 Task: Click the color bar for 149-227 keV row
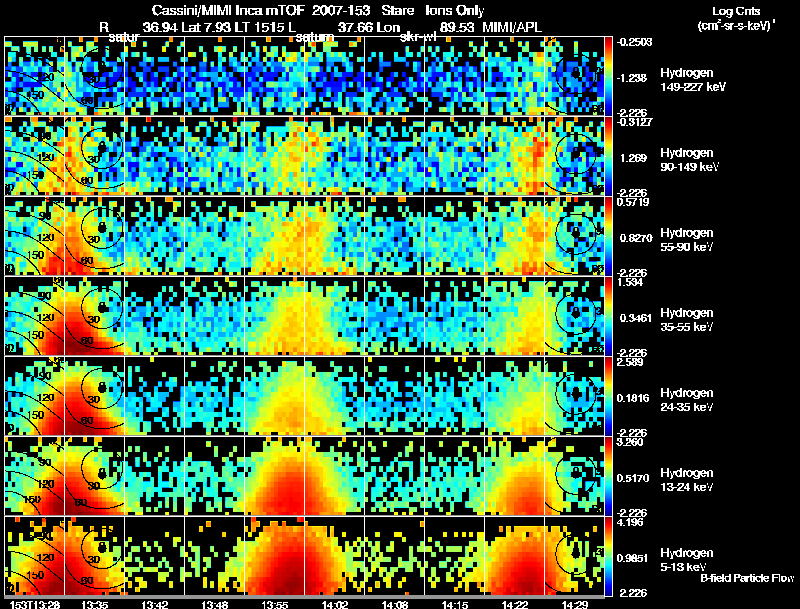tap(609, 76)
